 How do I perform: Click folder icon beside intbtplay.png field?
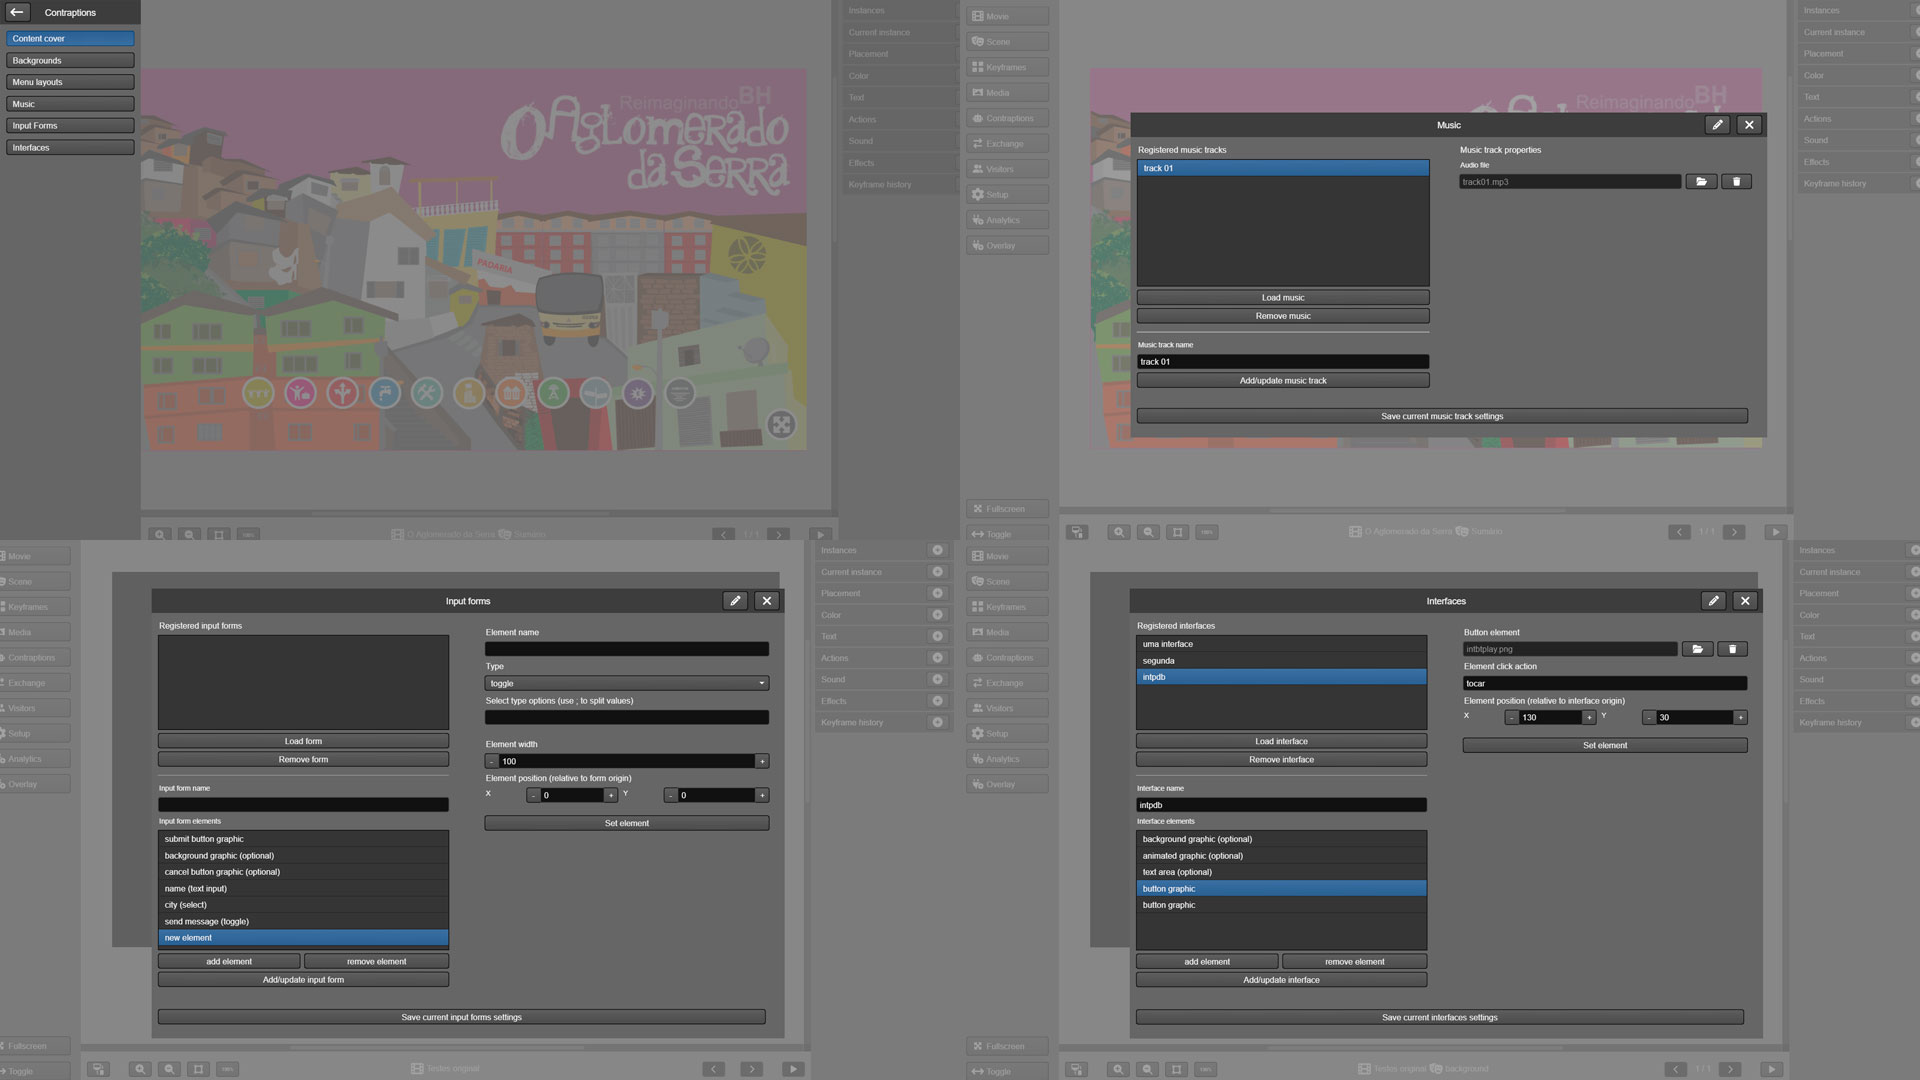tap(1697, 649)
